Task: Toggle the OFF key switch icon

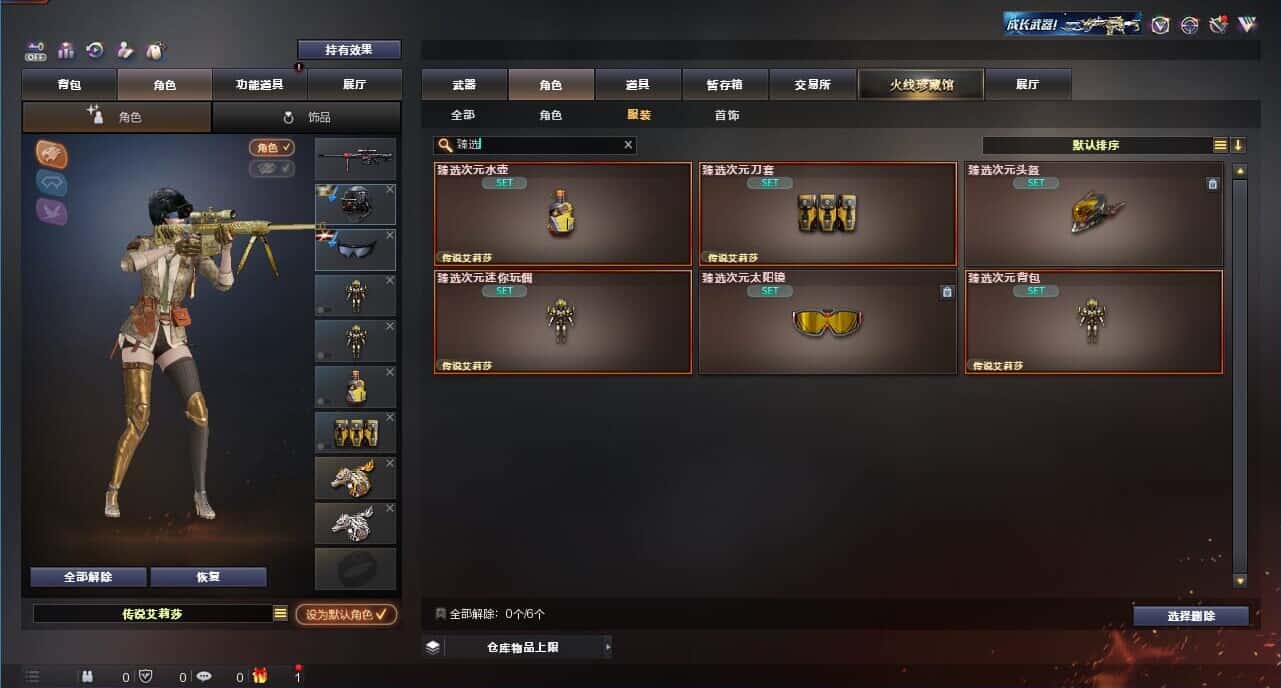Action: (35, 50)
